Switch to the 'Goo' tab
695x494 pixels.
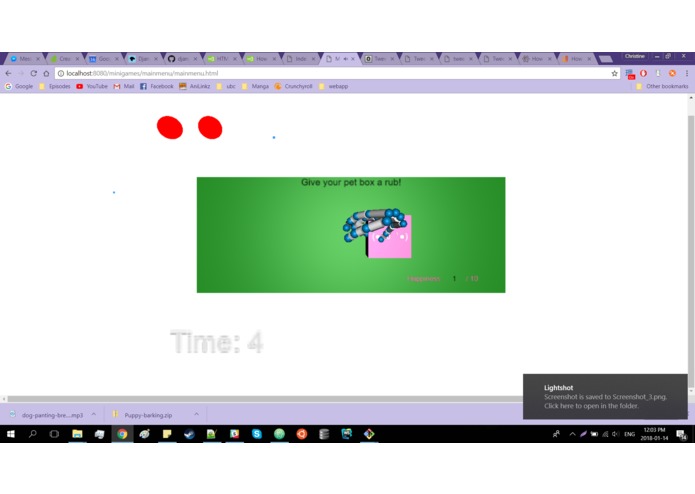[x=104, y=58]
